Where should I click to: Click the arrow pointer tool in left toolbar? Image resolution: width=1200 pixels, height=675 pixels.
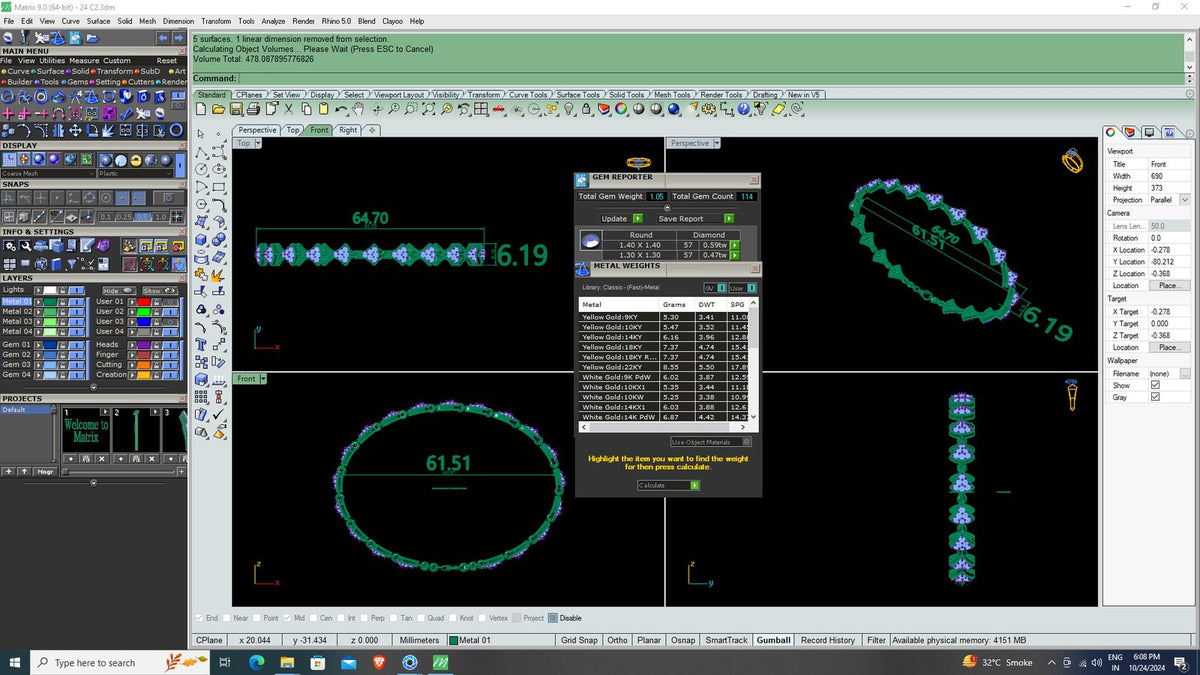(x=201, y=134)
